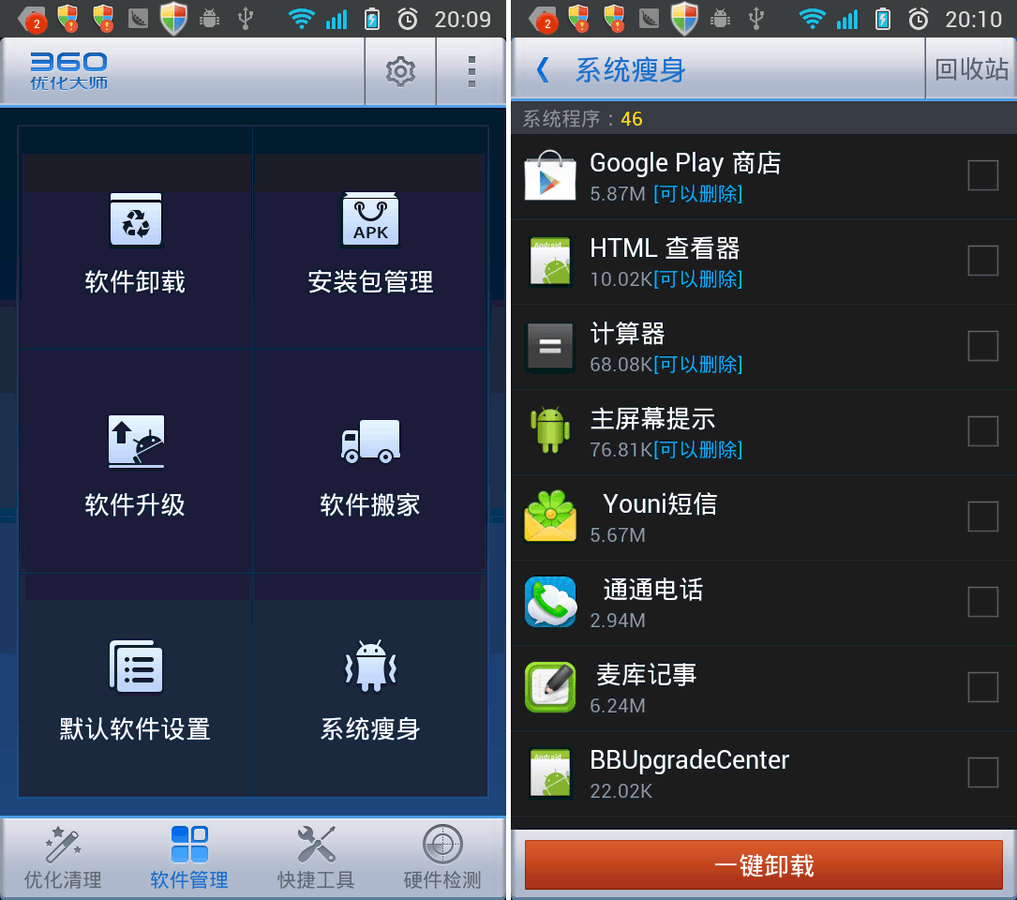
Task: Switch to the 硬件检测 tab
Action: click(x=442, y=859)
